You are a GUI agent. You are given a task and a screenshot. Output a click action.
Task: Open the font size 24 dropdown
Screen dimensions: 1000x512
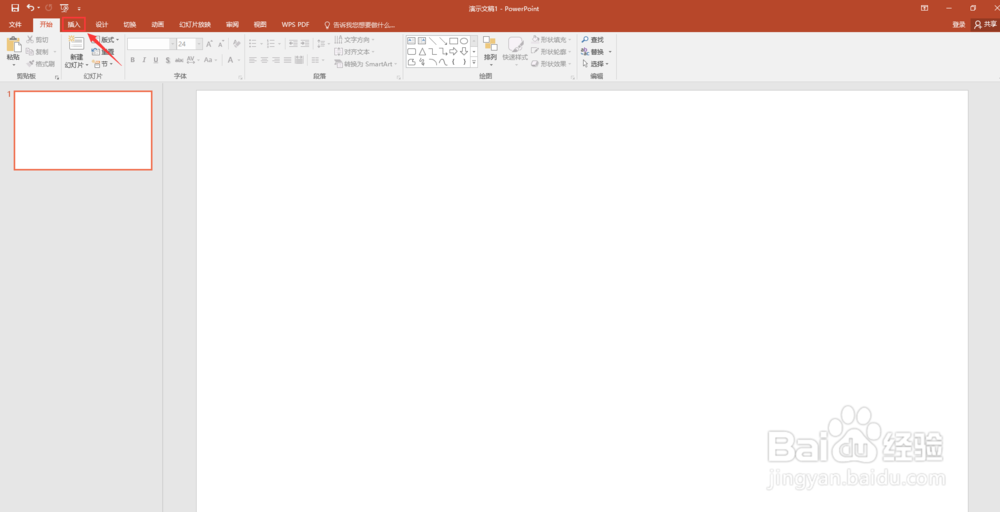click(x=199, y=44)
